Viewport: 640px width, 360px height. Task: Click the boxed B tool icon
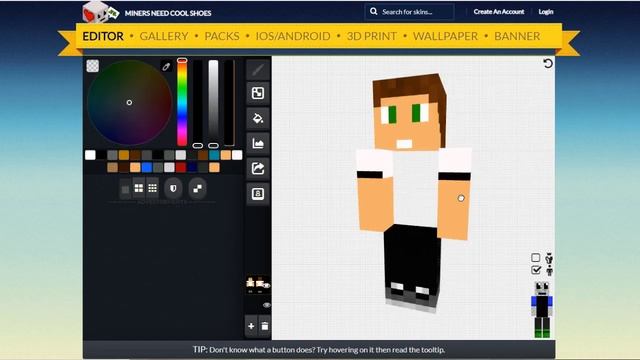pyautogui.click(x=258, y=193)
